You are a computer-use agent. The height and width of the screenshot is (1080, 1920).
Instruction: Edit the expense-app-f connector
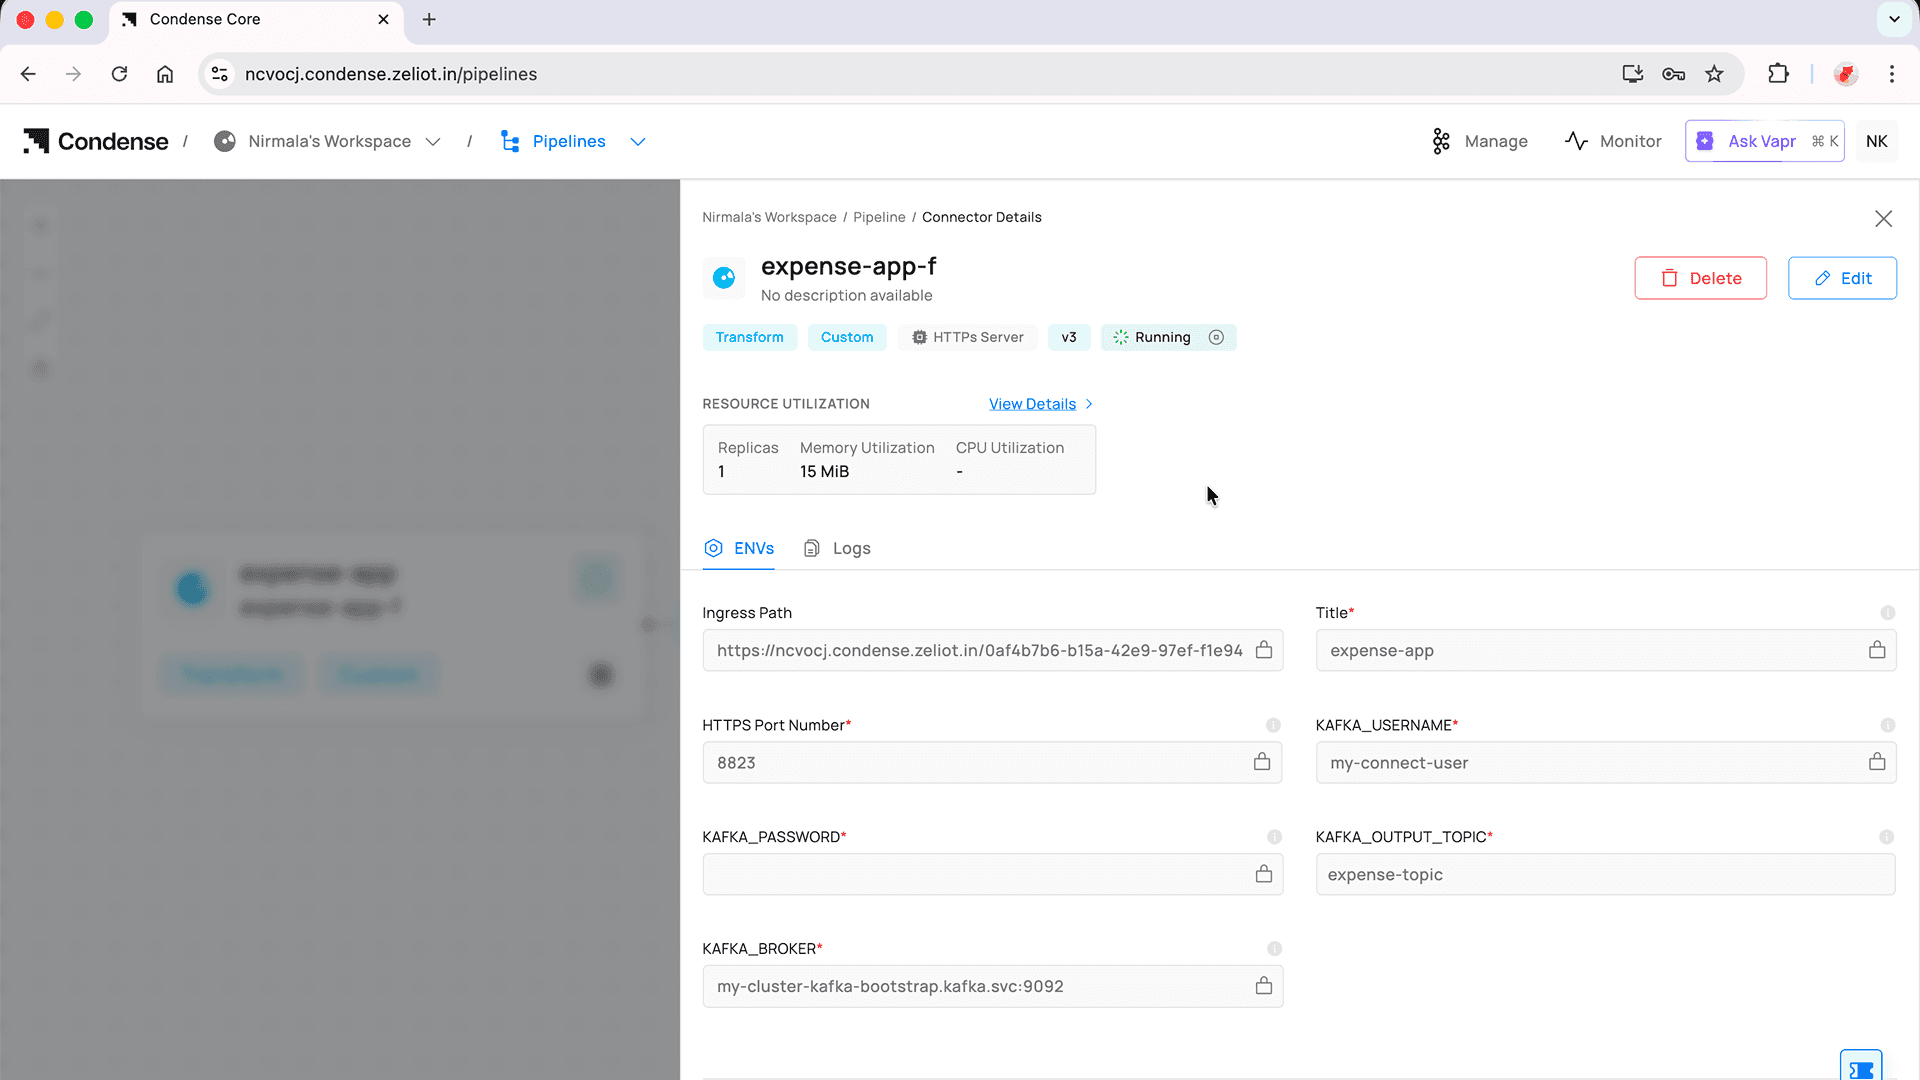coord(1842,278)
